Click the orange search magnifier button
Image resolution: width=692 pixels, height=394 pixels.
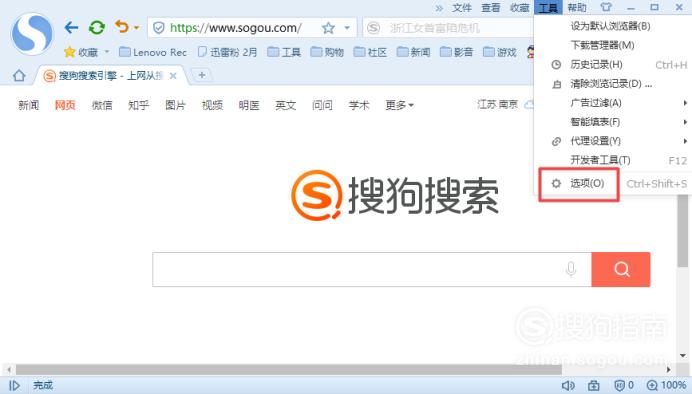pos(621,270)
